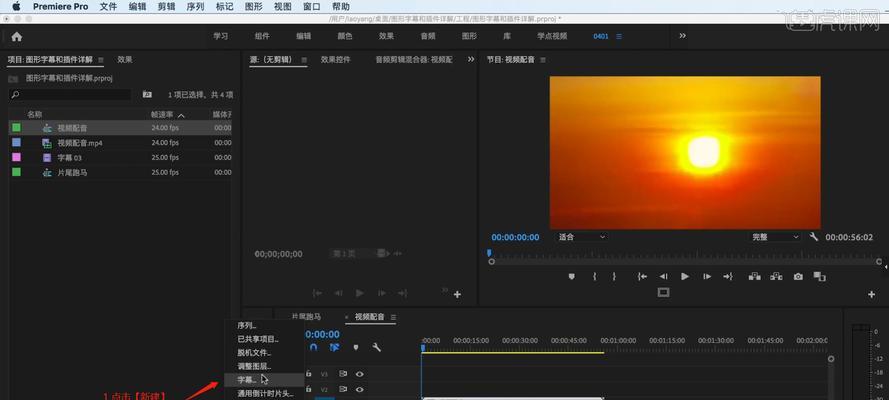Viewport: 889px width, 400px height.
Task: Play the Program monitor preview
Action: [685, 276]
